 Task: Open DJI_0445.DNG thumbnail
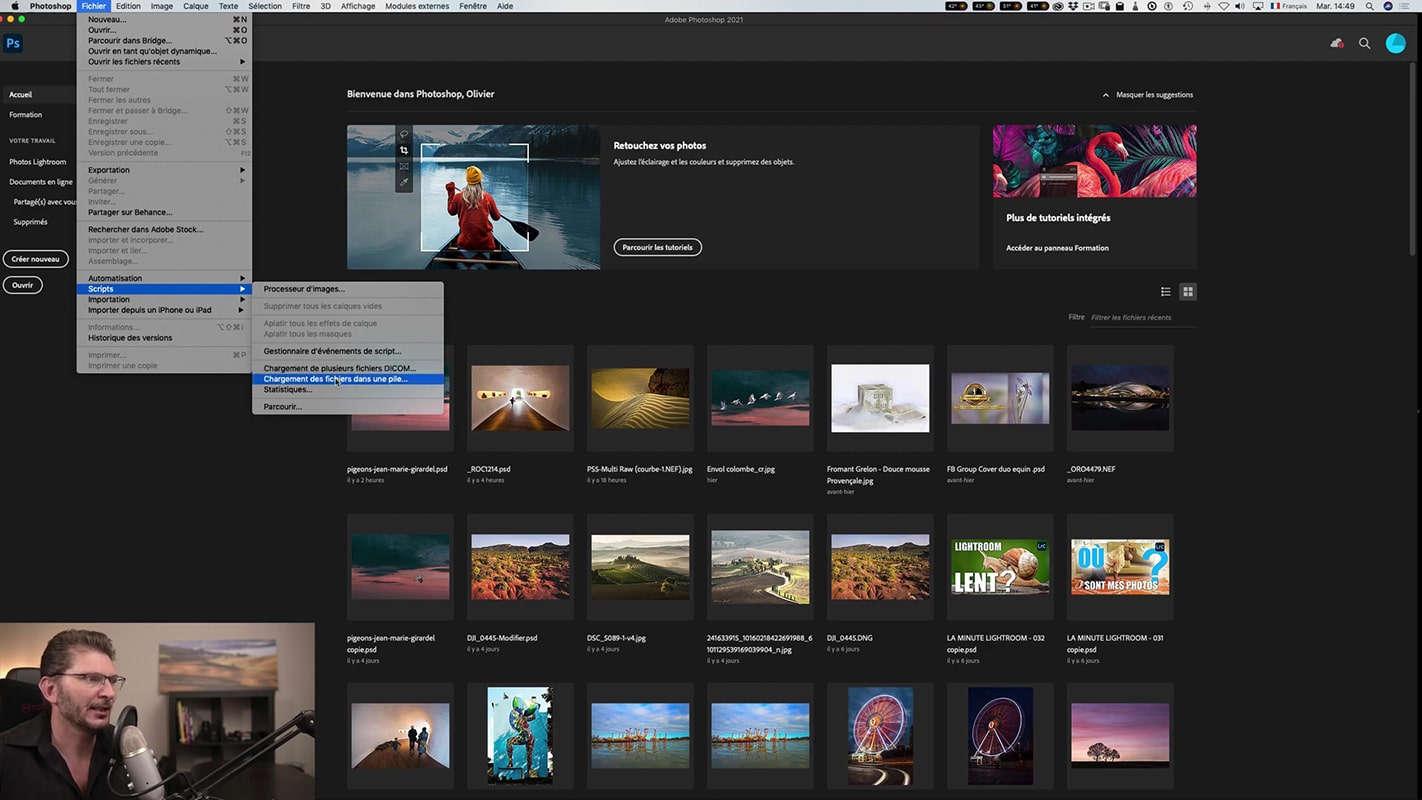click(x=880, y=567)
